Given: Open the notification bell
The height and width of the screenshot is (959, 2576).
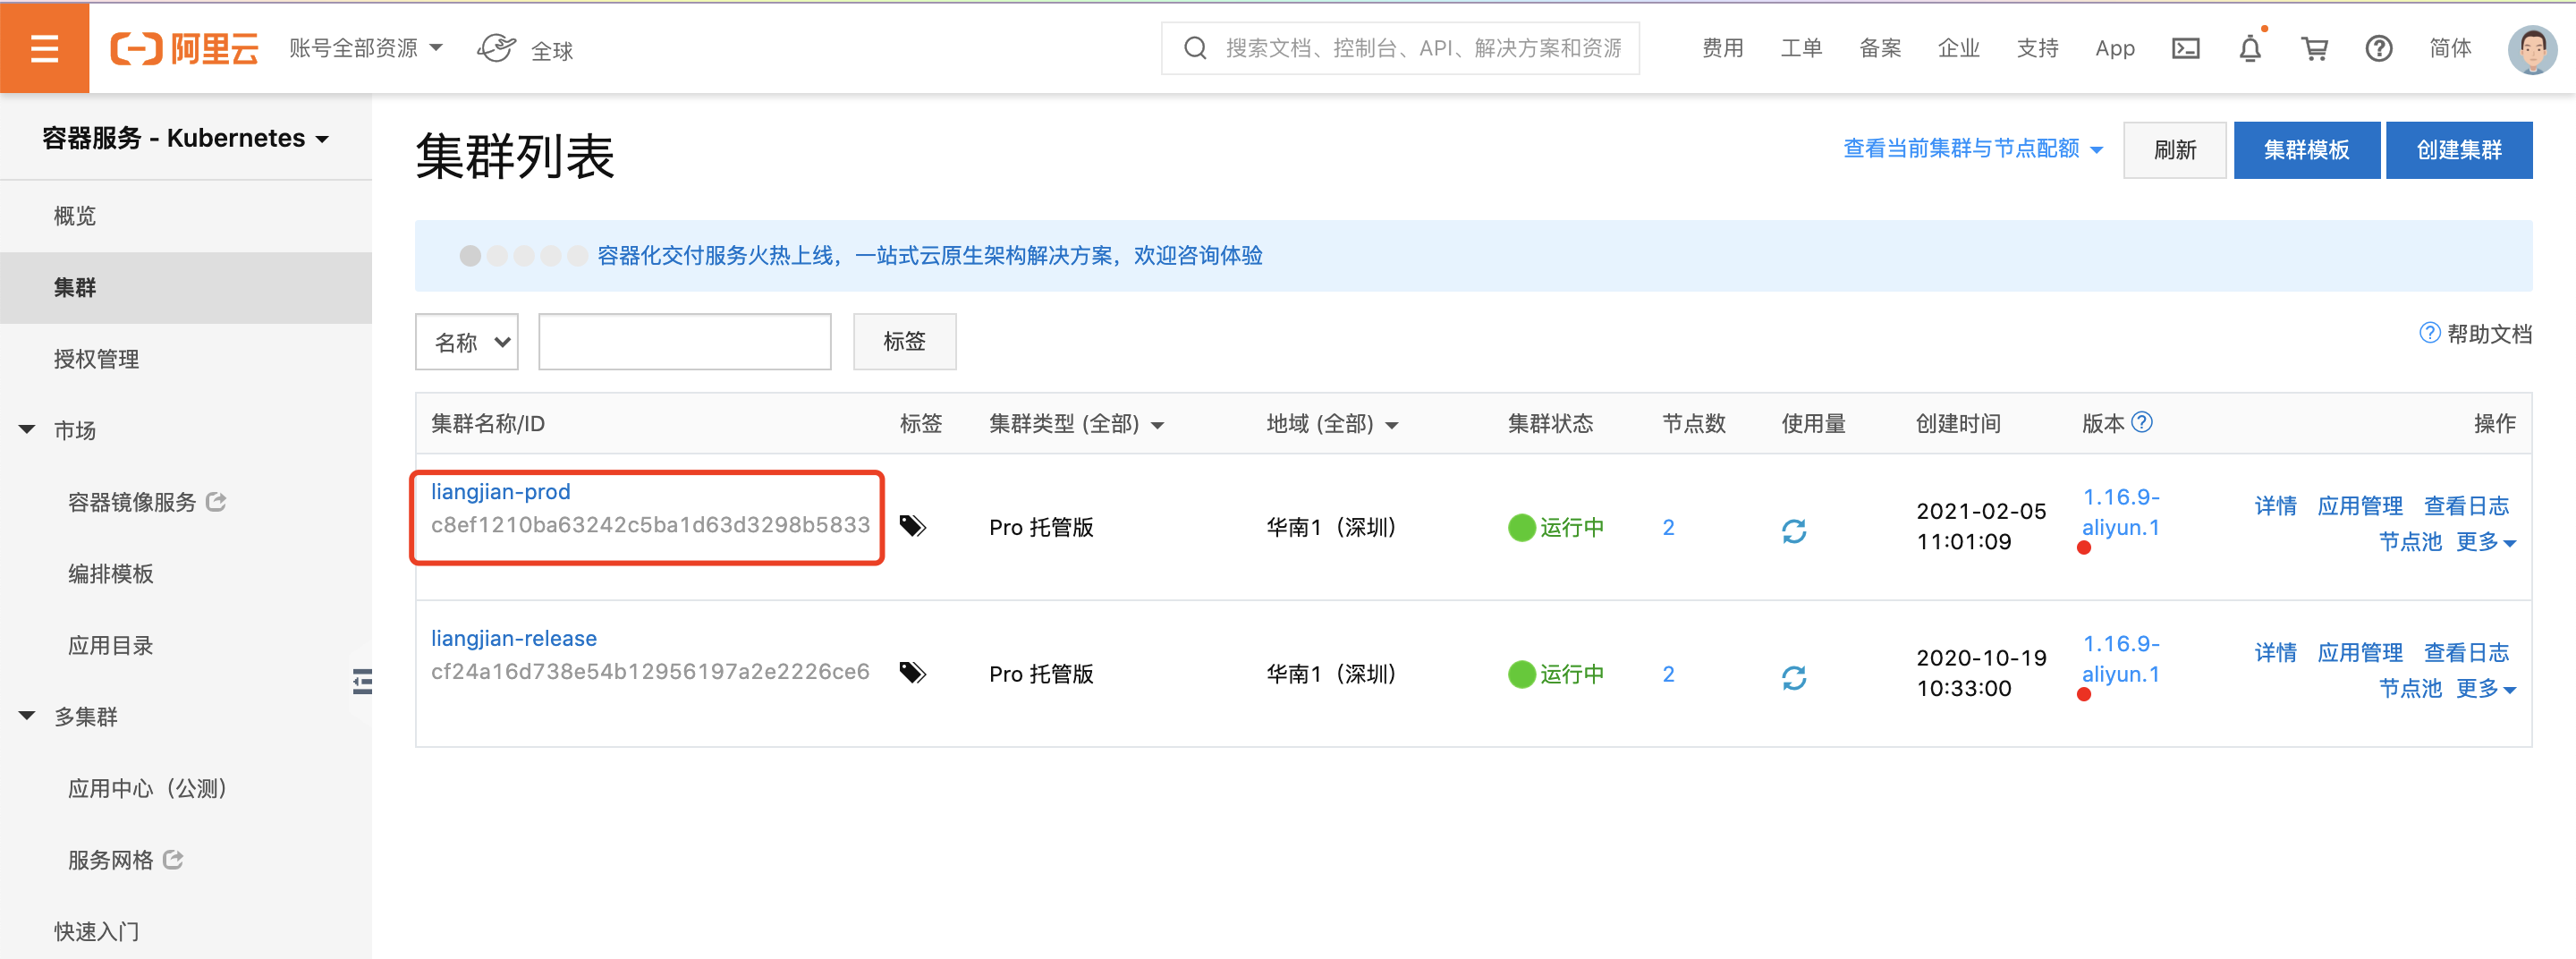Looking at the screenshot, I should point(2249,48).
